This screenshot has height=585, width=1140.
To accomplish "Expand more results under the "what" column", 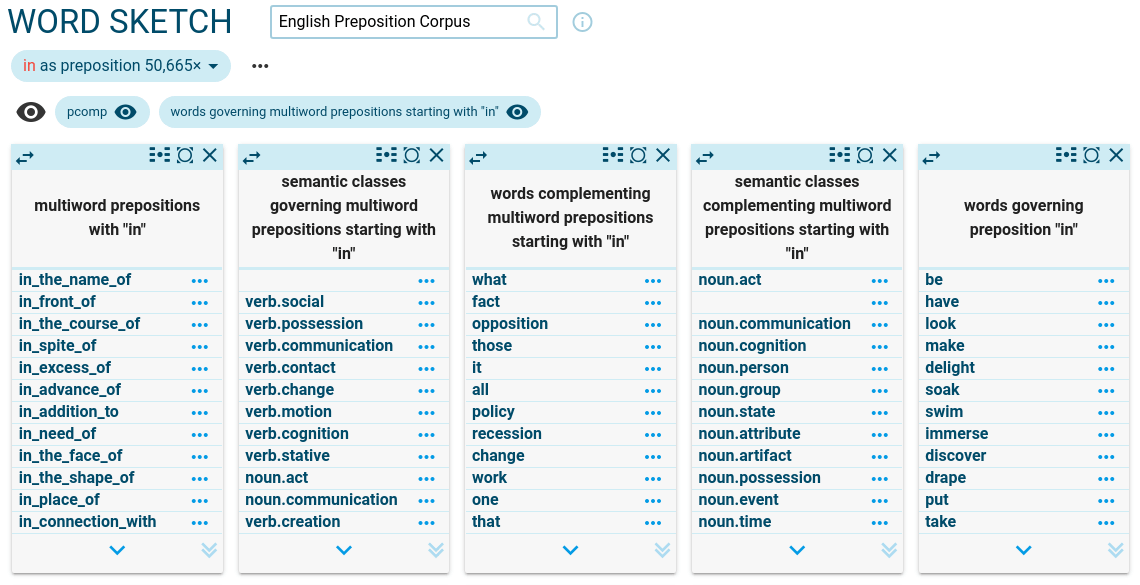I will click(570, 550).
